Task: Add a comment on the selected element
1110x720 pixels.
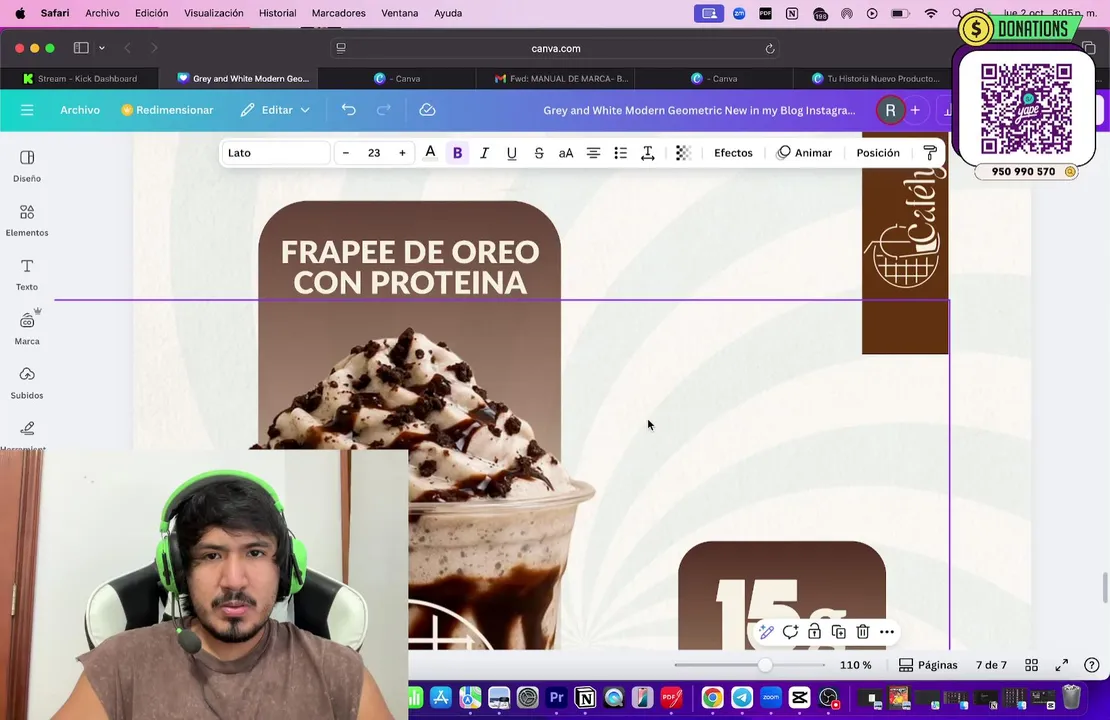Action: click(x=790, y=632)
